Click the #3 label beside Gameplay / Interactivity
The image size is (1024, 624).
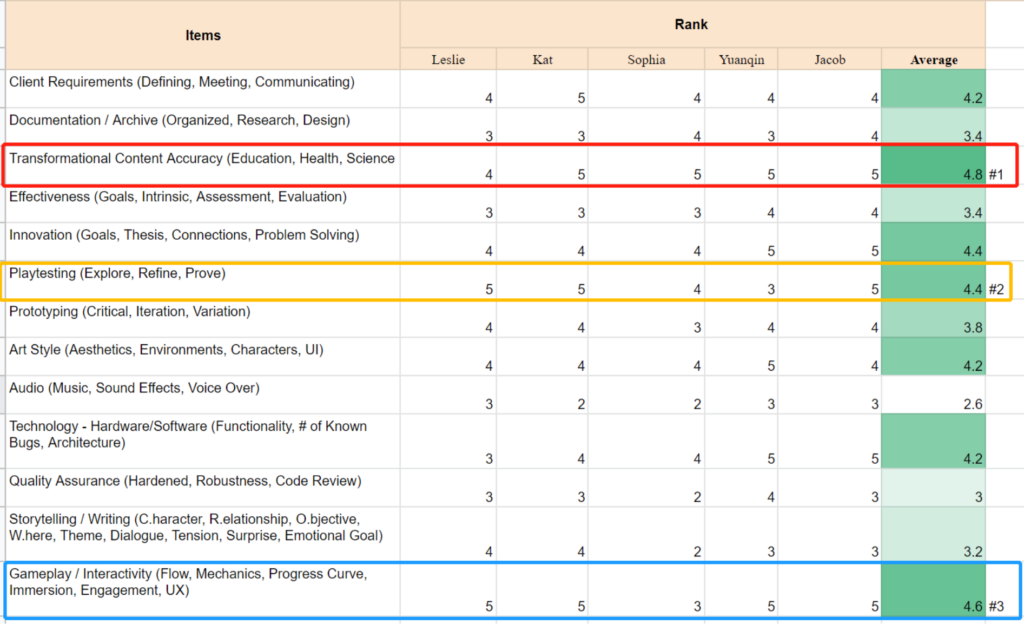pos(996,606)
